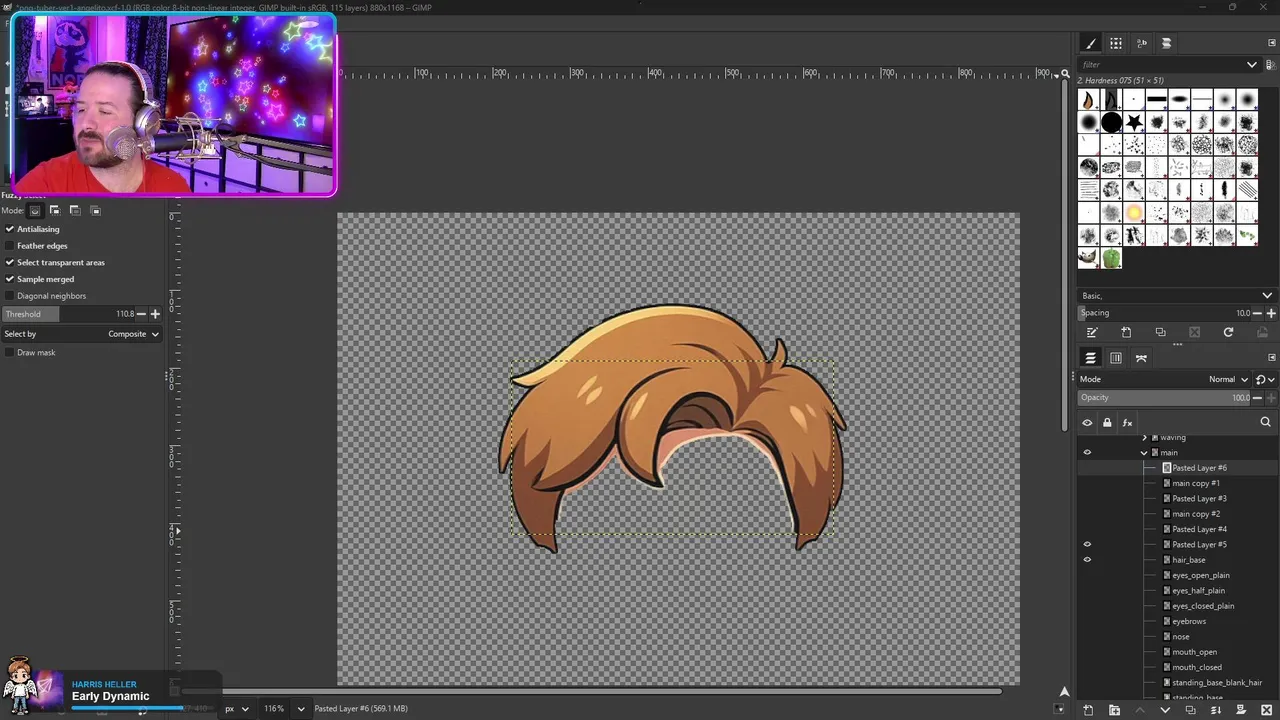Increase brush spacing with plus button
Image resolution: width=1280 pixels, height=720 pixels.
point(1270,313)
